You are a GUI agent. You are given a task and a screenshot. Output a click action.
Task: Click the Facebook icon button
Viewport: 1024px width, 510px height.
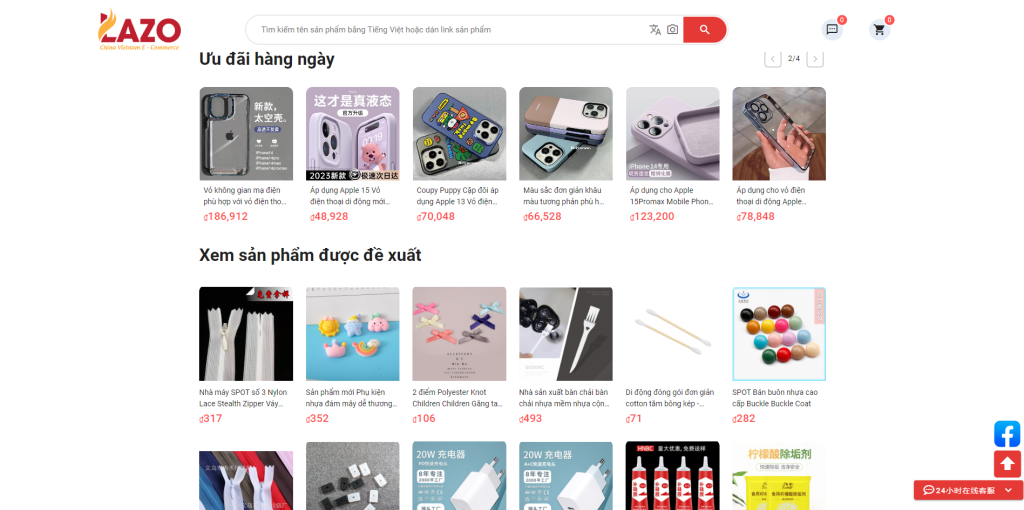[x=1007, y=434]
